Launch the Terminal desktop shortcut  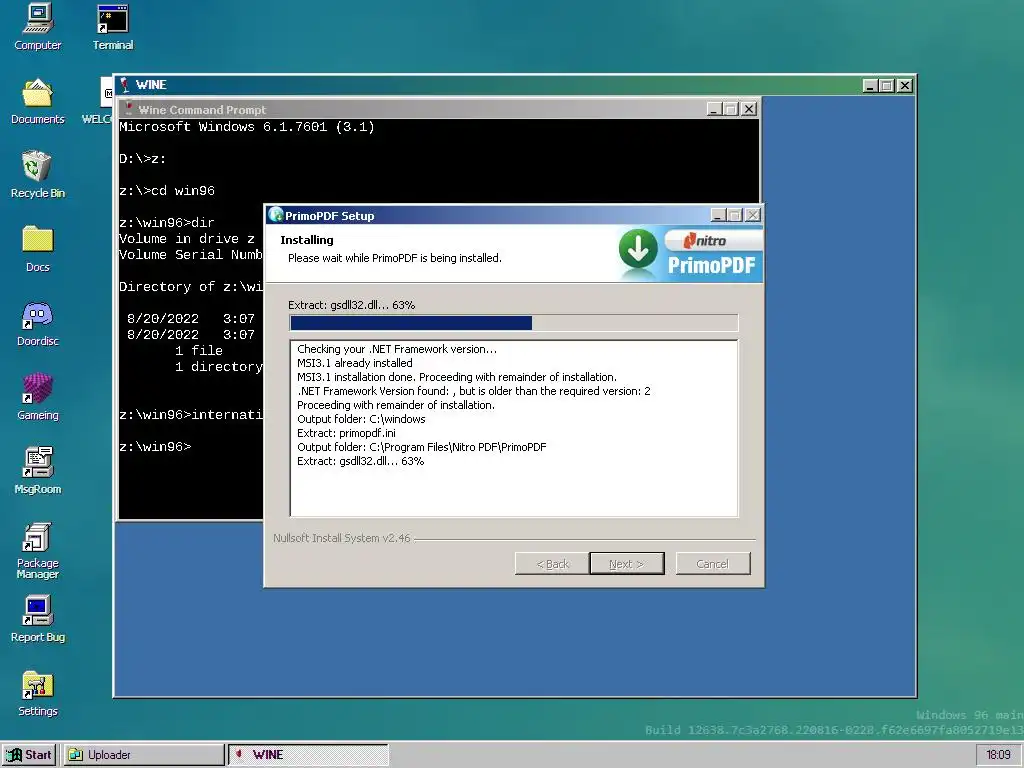pos(112,26)
